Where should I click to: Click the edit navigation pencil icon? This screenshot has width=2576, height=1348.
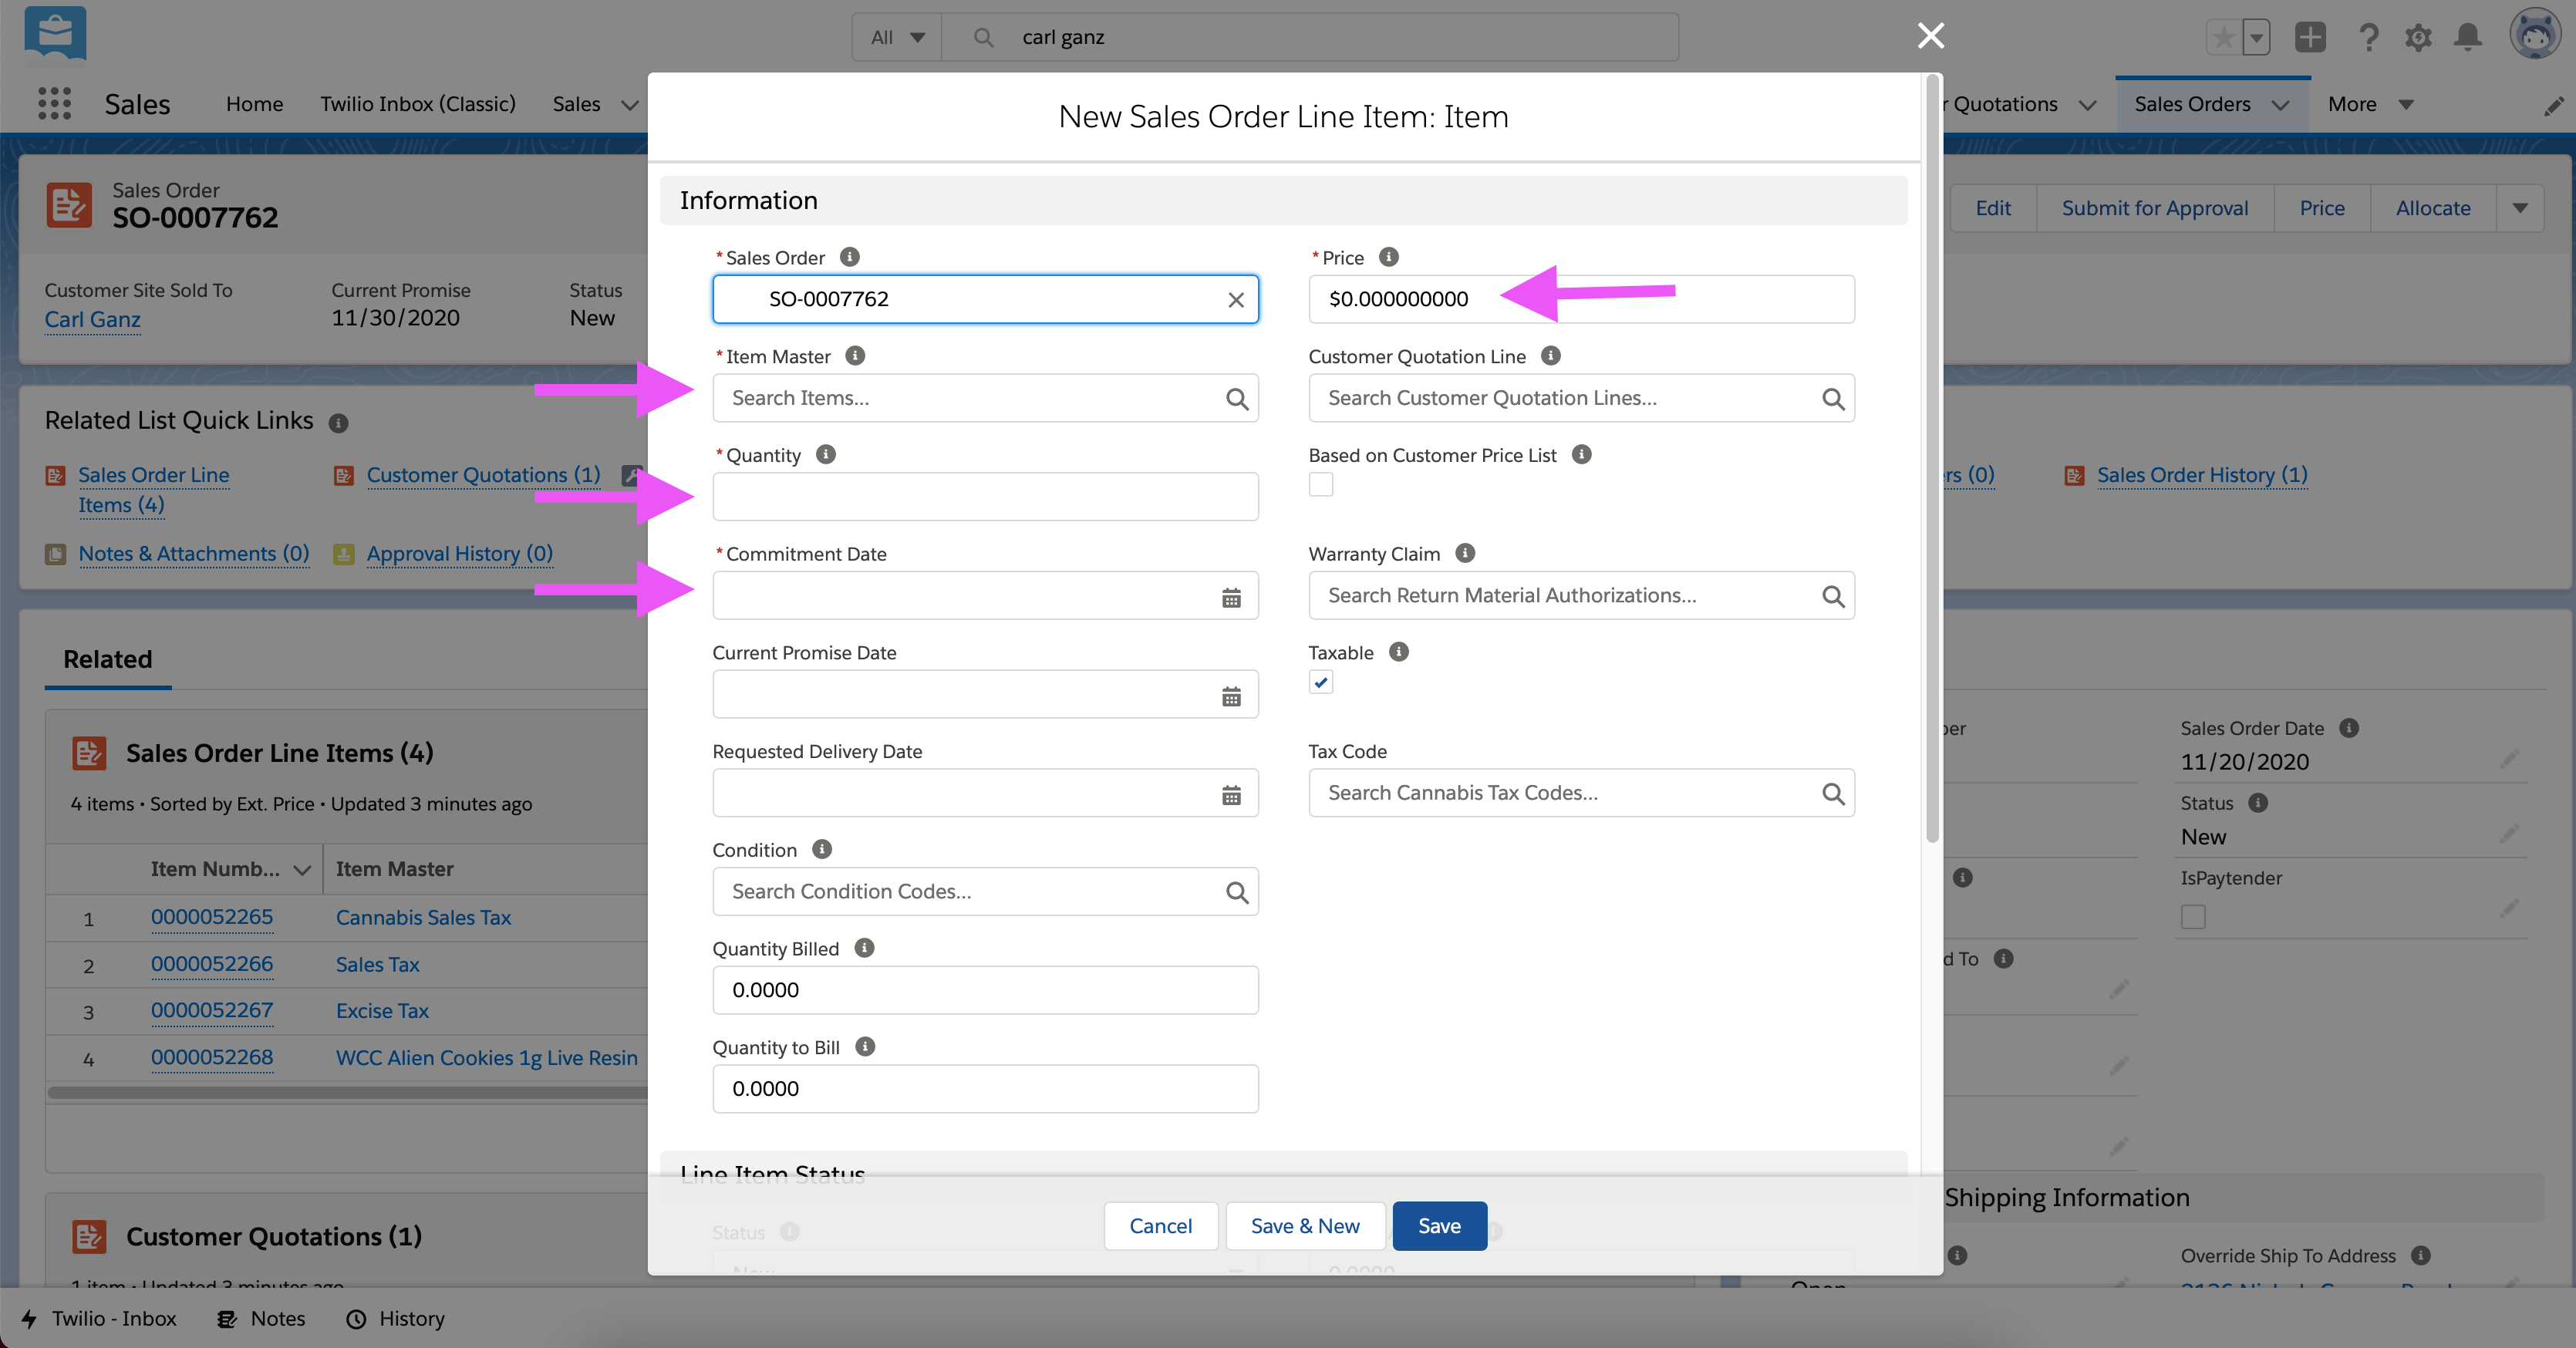pos(2554,105)
